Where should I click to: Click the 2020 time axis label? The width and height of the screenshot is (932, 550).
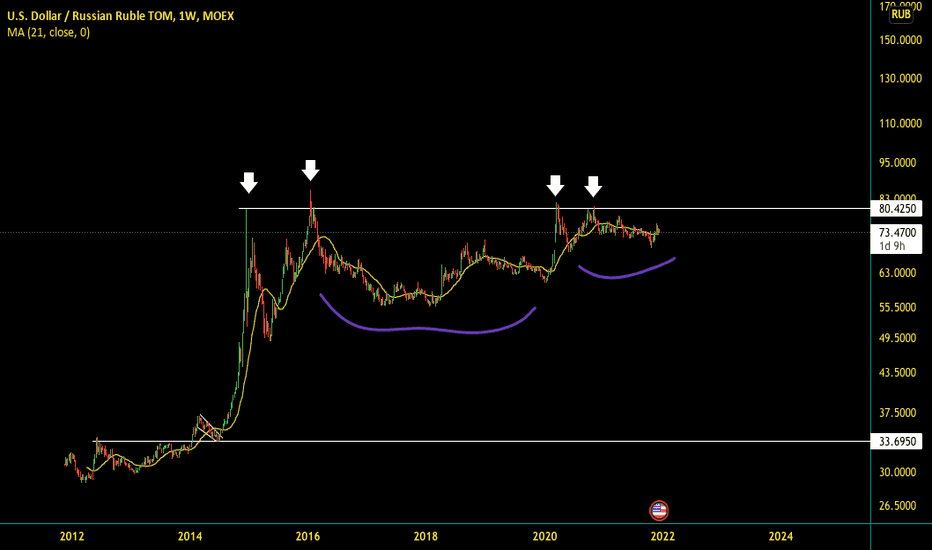coord(544,536)
